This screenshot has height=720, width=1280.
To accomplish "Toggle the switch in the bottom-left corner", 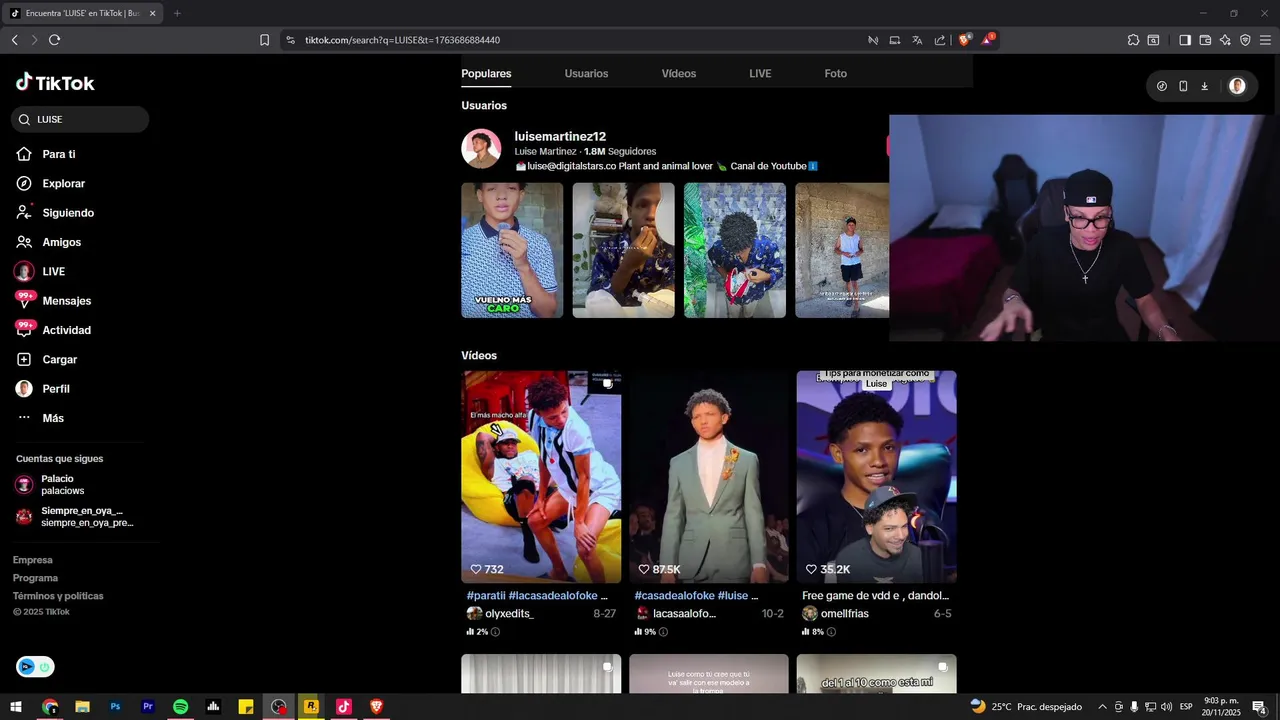I will tap(35, 667).
